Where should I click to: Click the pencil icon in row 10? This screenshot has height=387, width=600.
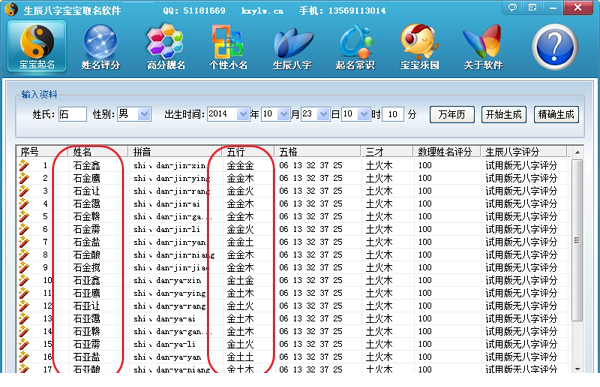point(24,280)
